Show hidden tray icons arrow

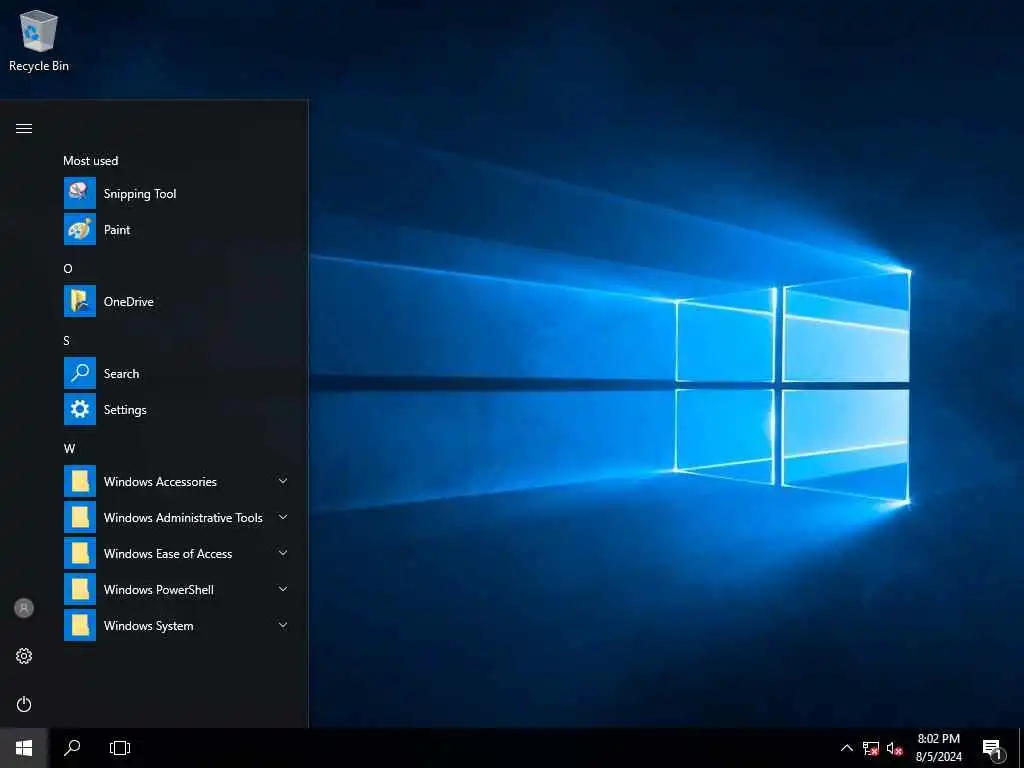(x=846, y=748)
